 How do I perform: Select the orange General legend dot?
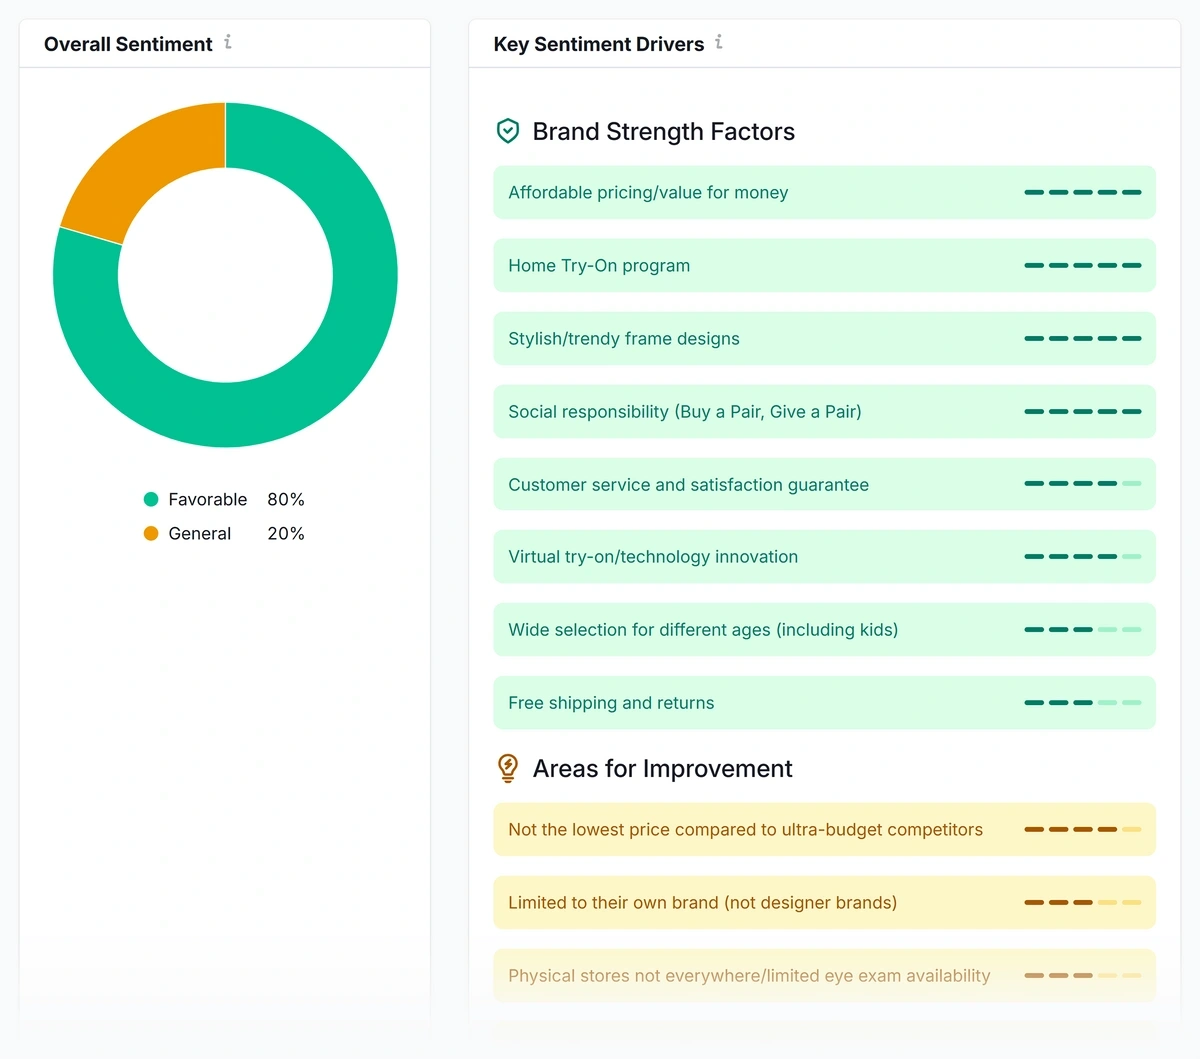click(x=150, y=533)
